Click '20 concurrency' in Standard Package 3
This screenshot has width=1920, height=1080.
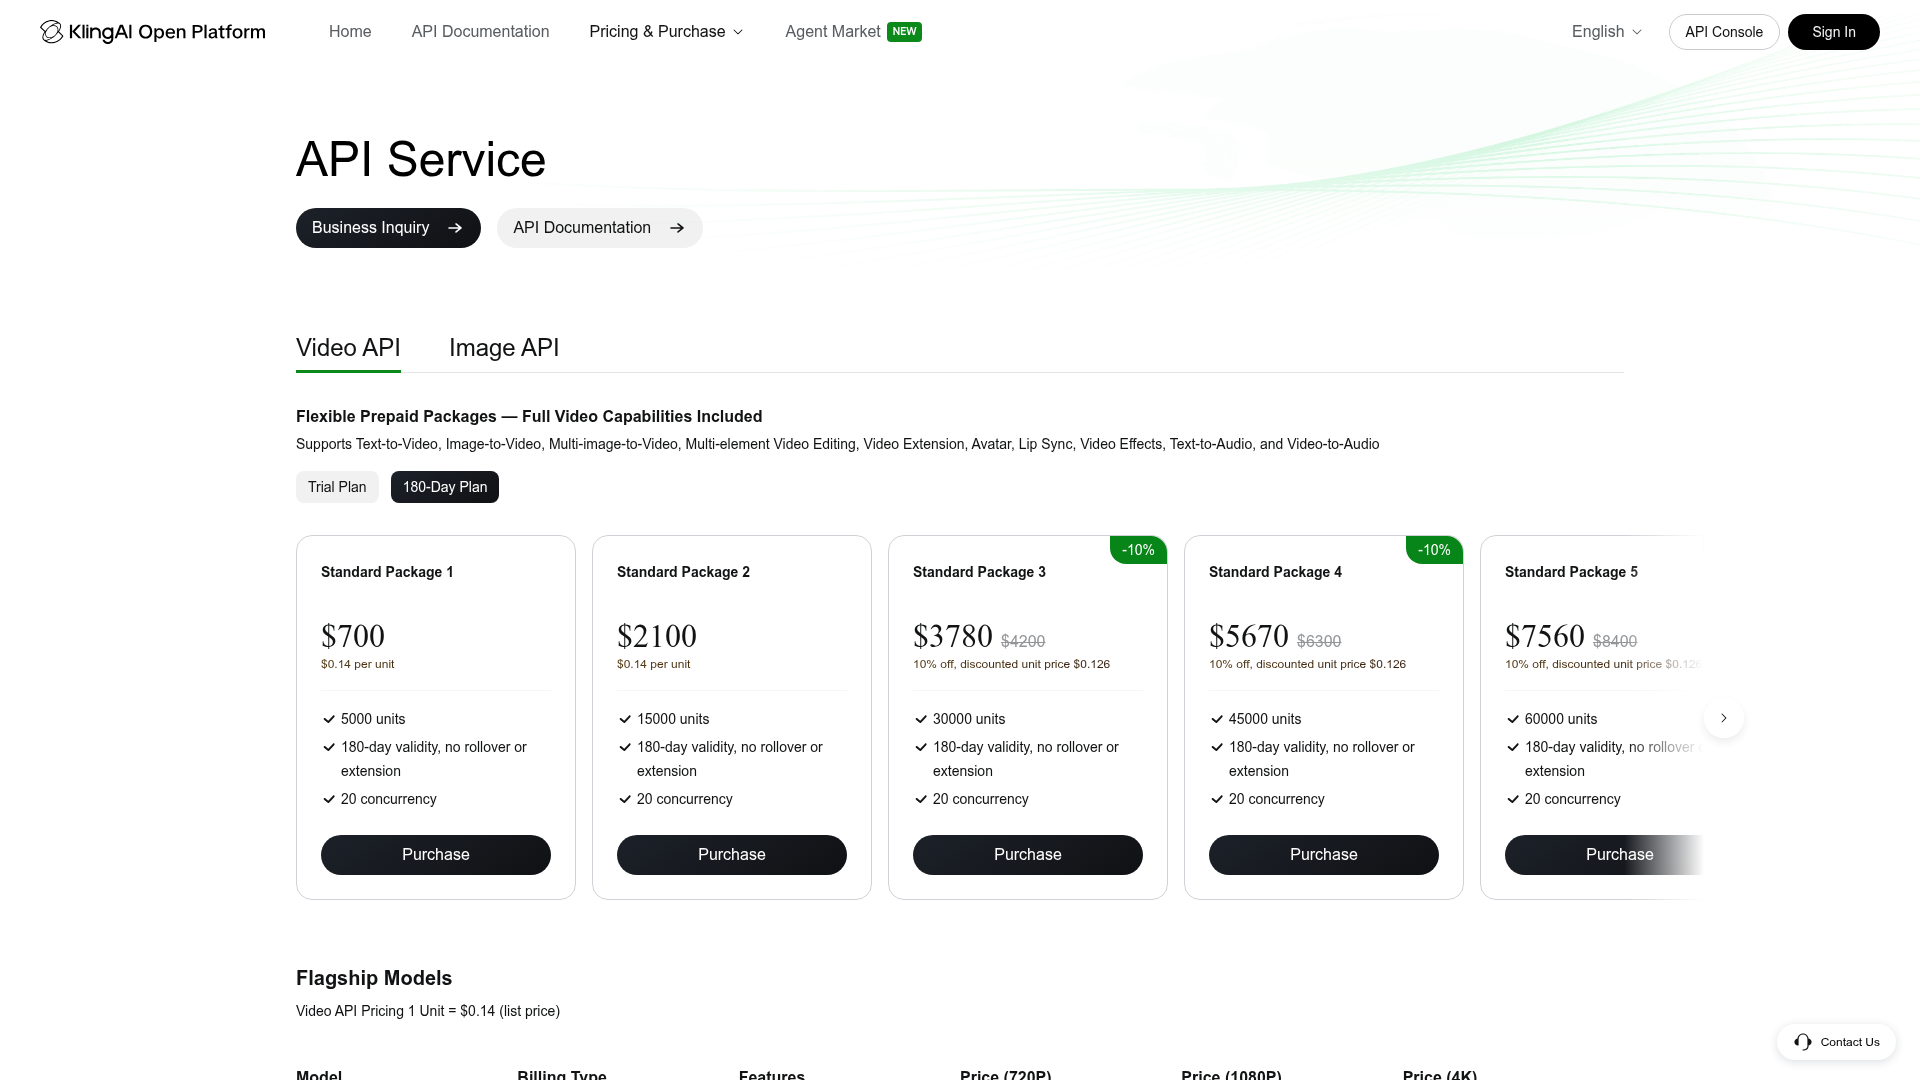click(x=981, y=799)
